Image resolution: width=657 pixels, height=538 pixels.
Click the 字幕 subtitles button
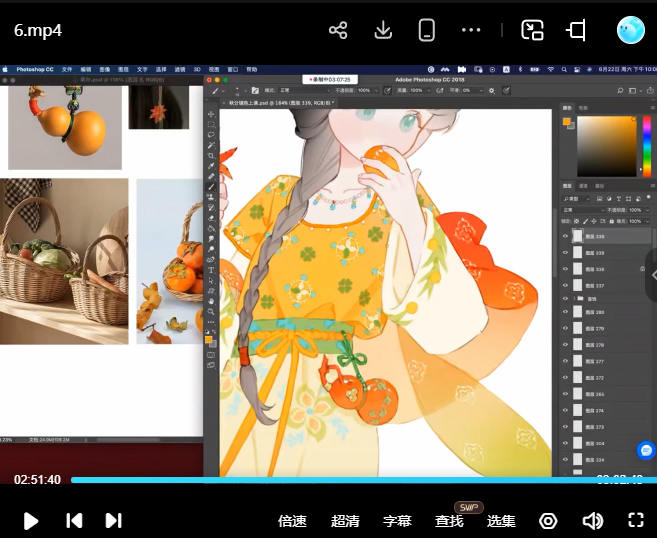click(397, 521)
